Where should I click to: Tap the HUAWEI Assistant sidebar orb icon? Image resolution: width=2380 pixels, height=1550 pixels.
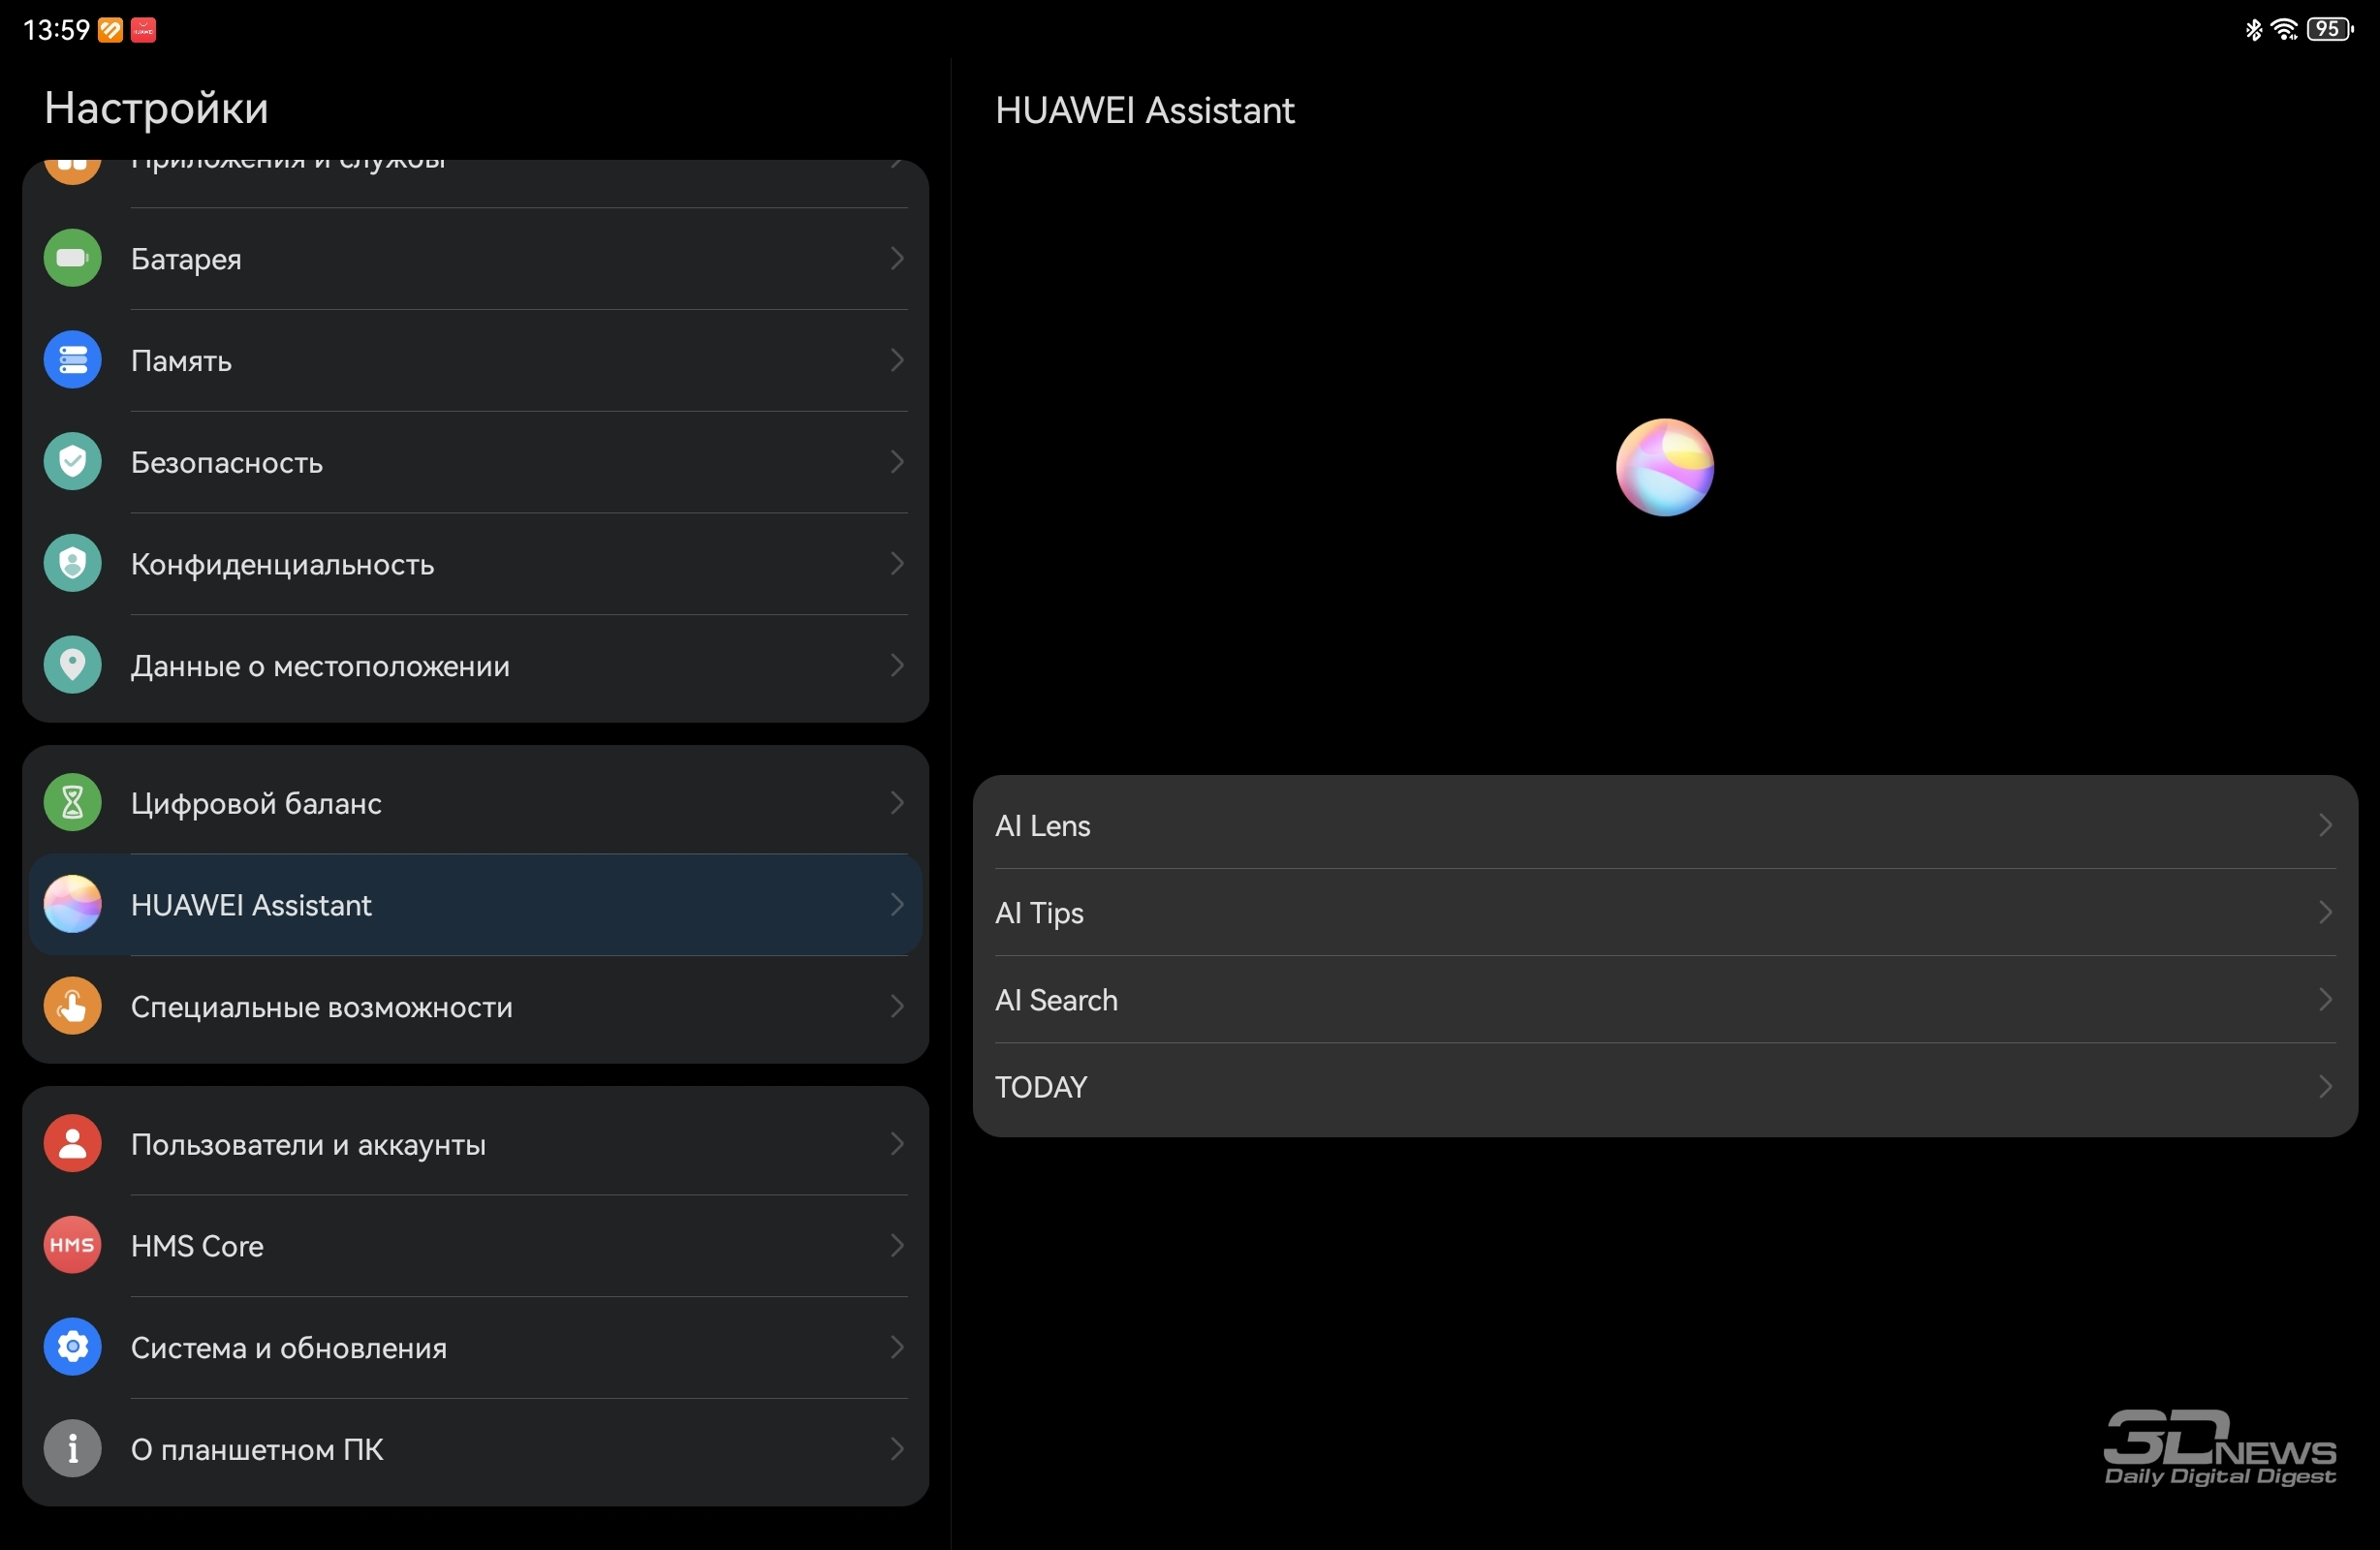pyautogui.click(x=72, y=905)
